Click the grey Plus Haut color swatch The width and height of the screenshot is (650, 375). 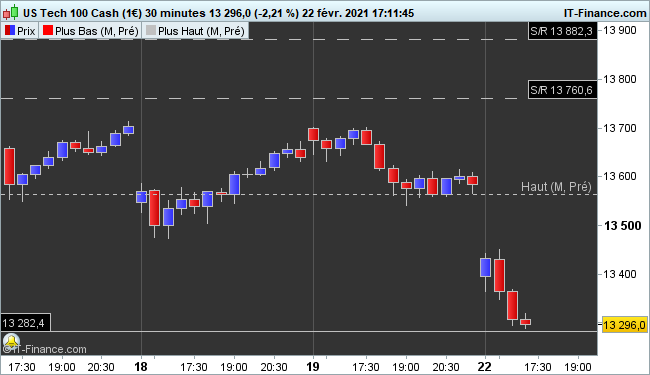point(151,31)
